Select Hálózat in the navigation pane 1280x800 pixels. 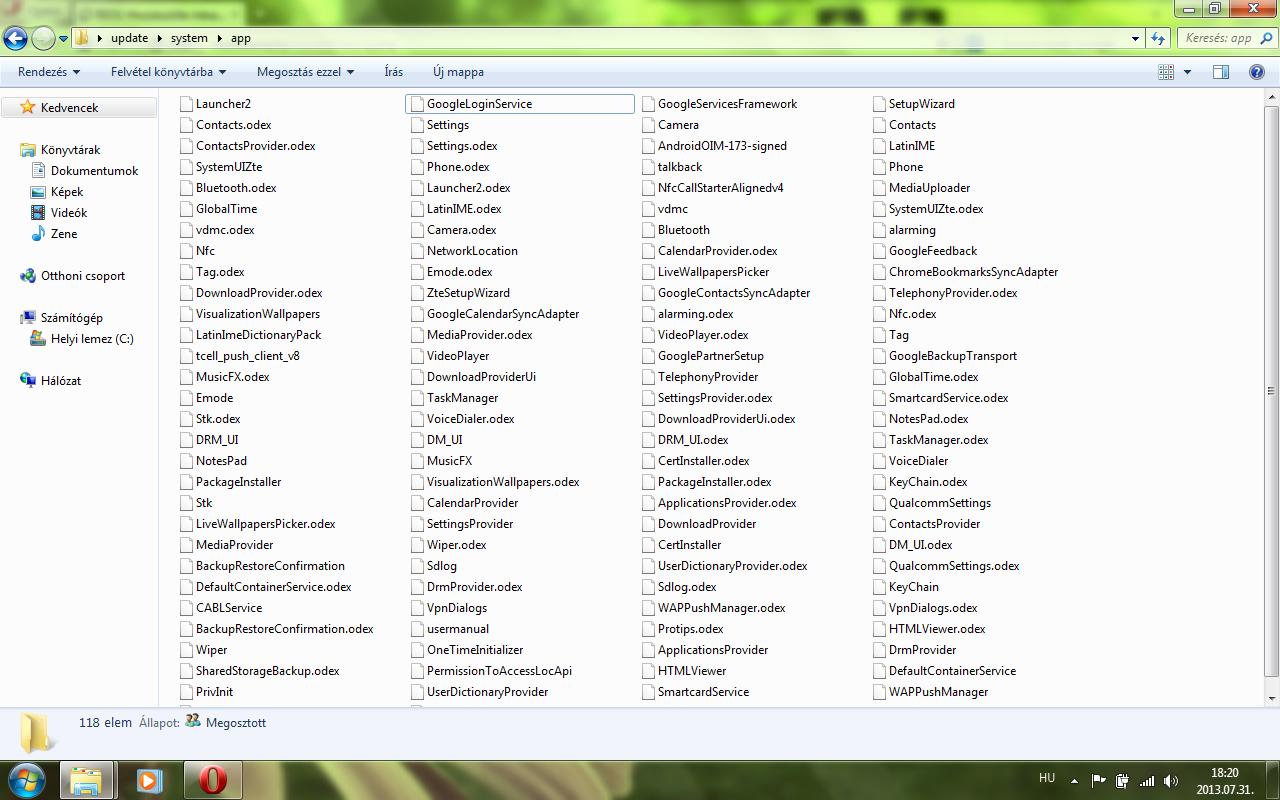coord(61,380)
